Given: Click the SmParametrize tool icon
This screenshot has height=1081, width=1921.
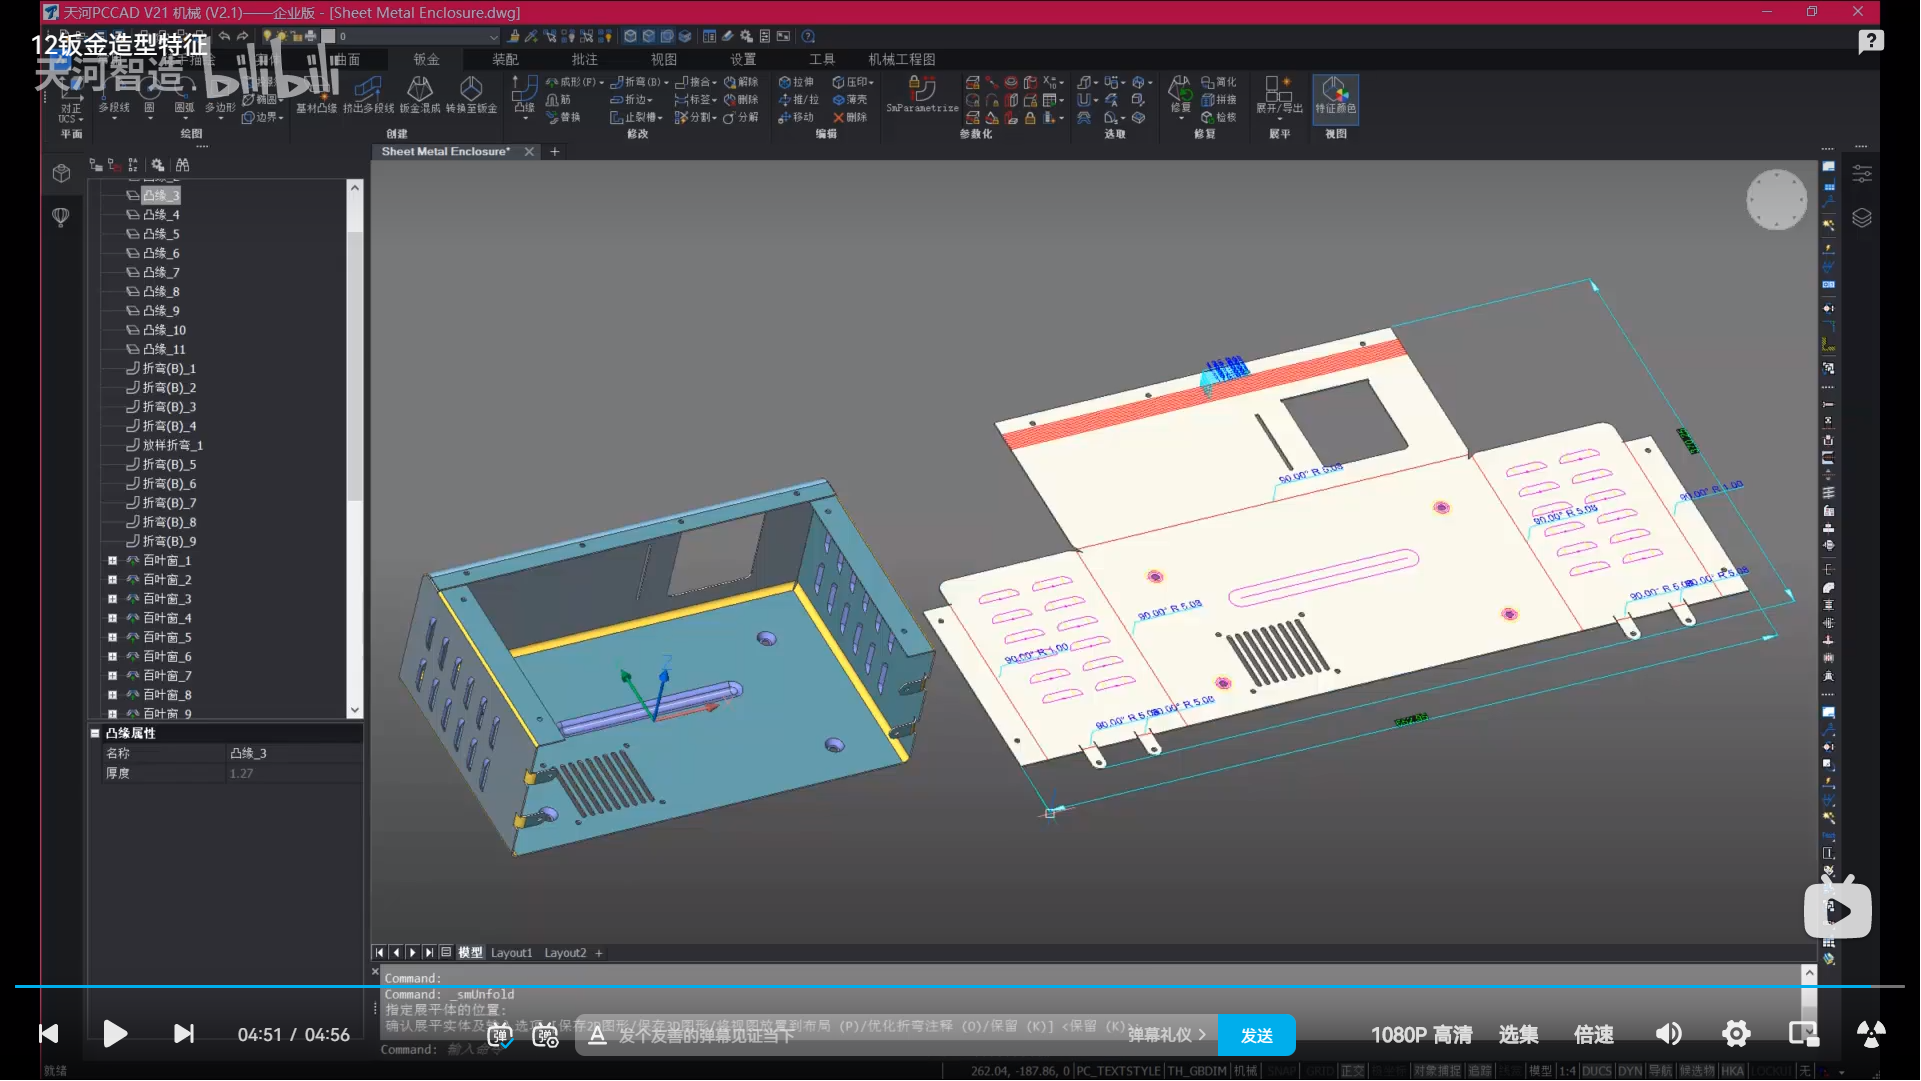Looking at the screenshot, I should tap(922, 96).
